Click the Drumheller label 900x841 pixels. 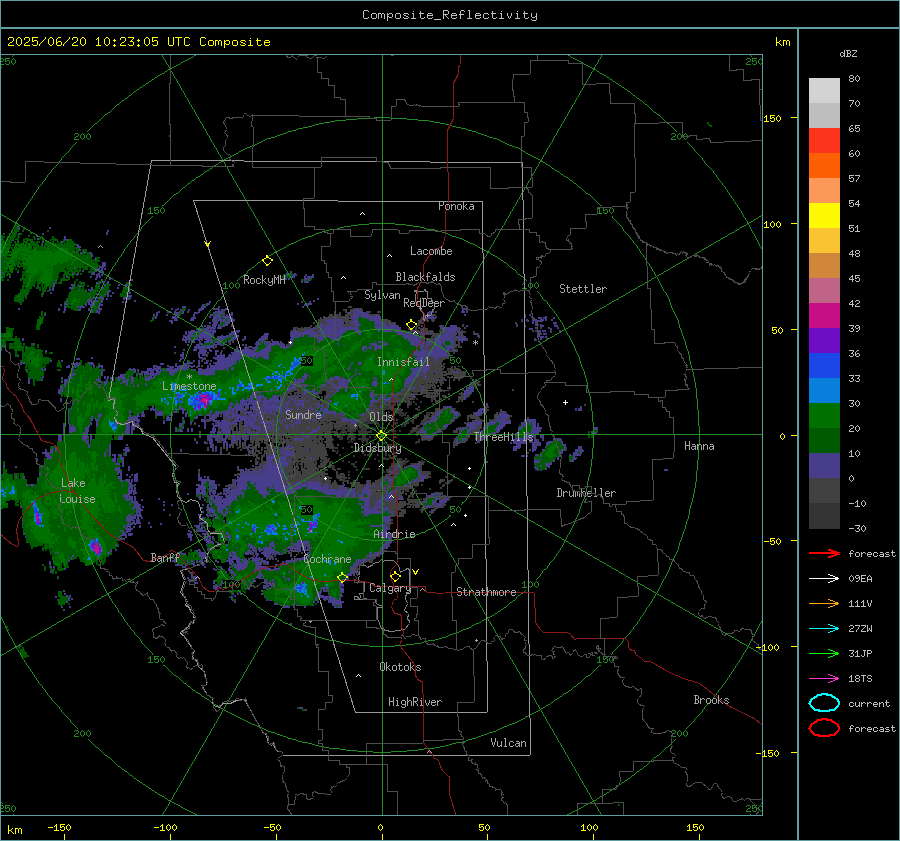click(x=586, y=493)
